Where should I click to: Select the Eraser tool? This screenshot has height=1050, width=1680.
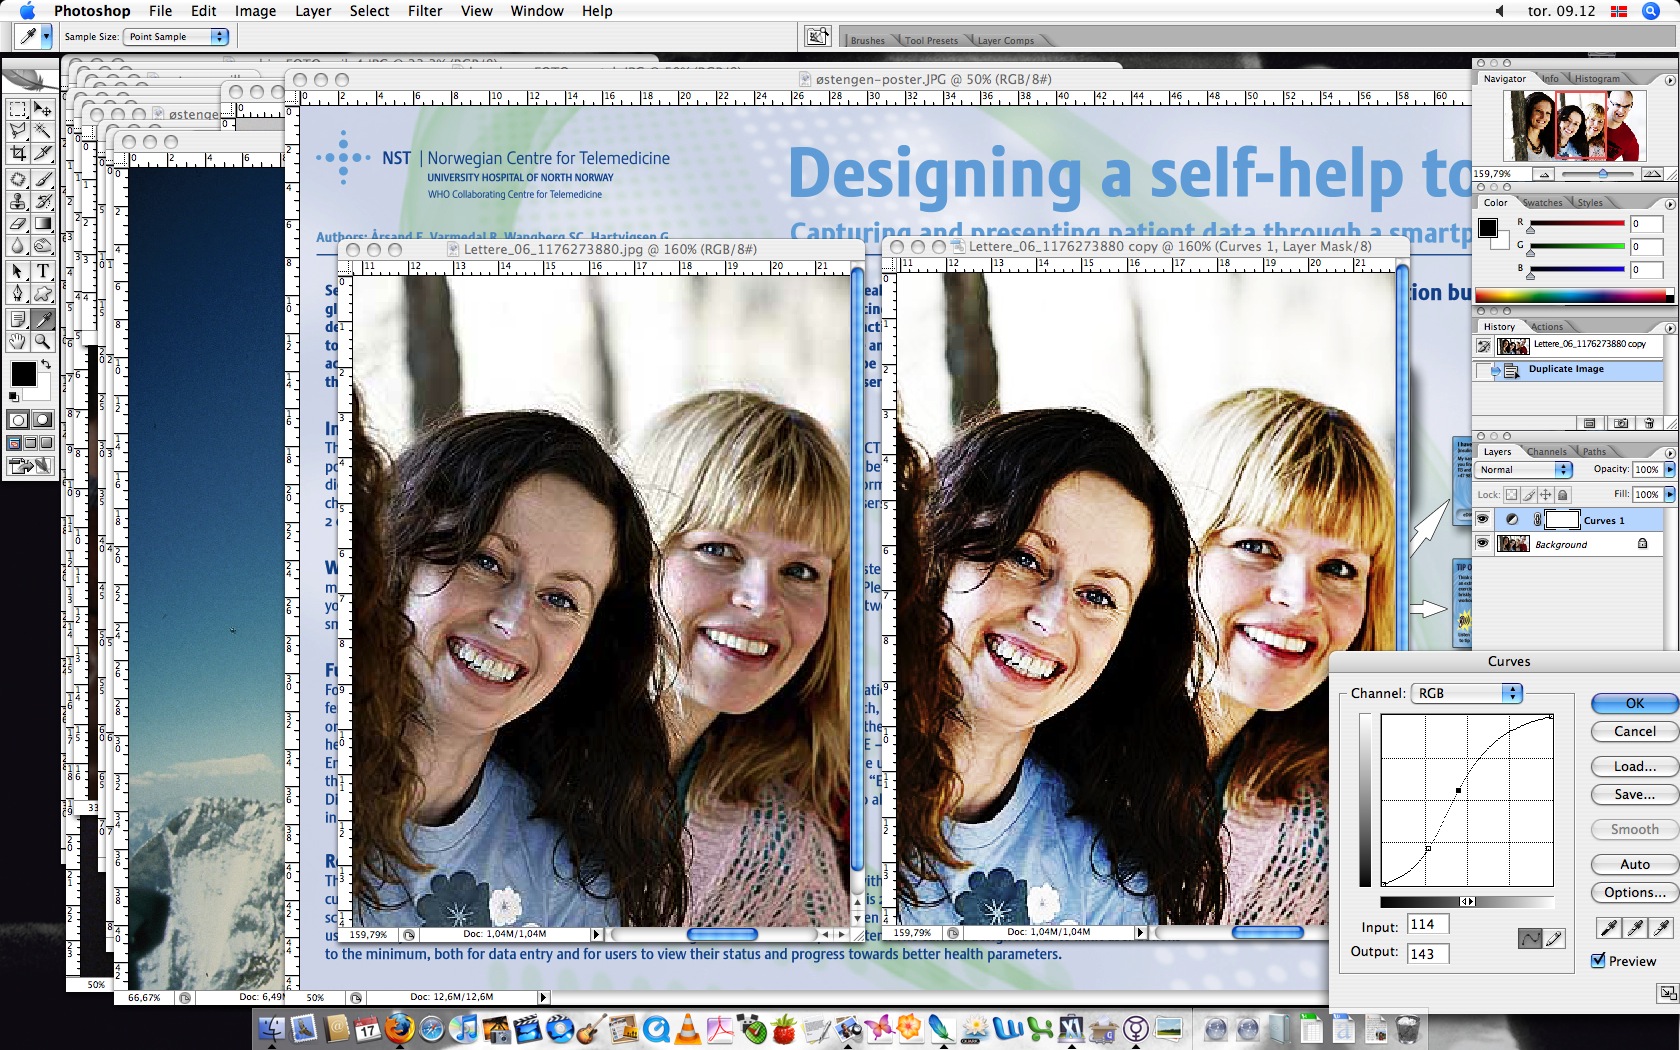click(x=18, y=224)
